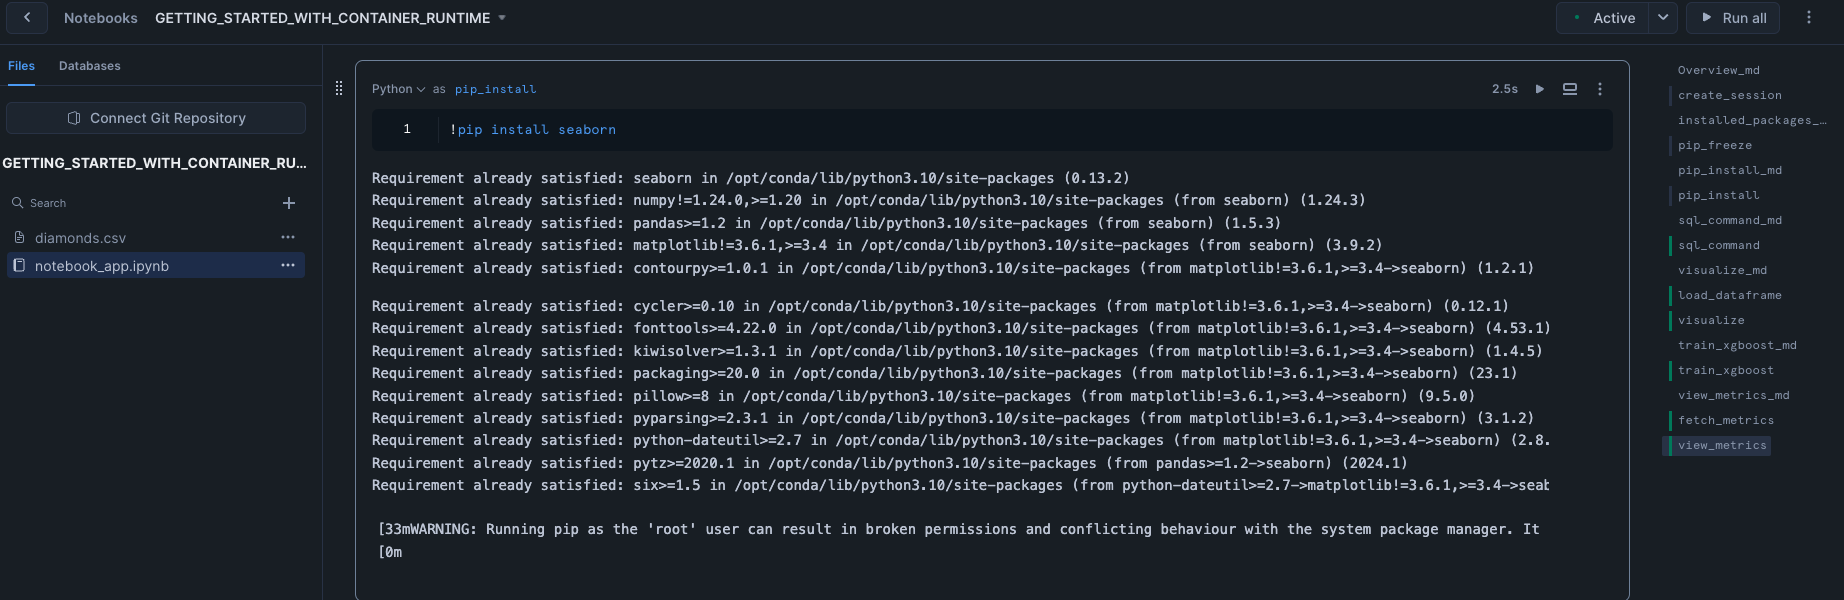
Task: Jump to fetch_metrics in the outline
Action: (x=1726, y=420)
